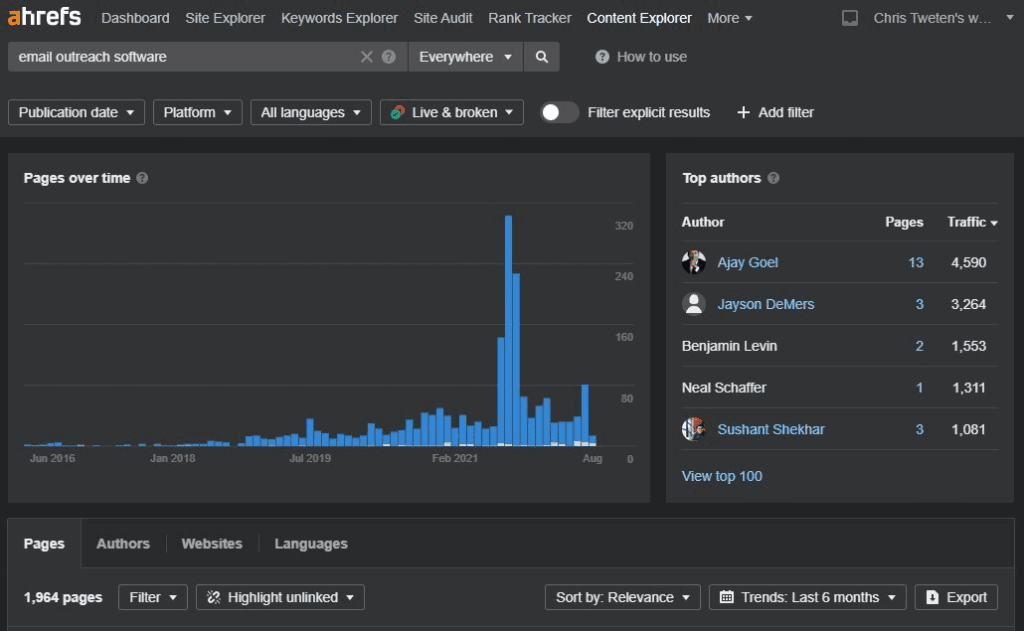Screen dimensions: 1024x631
Task: Switch to the Authors tab
Action: [123, 543]
